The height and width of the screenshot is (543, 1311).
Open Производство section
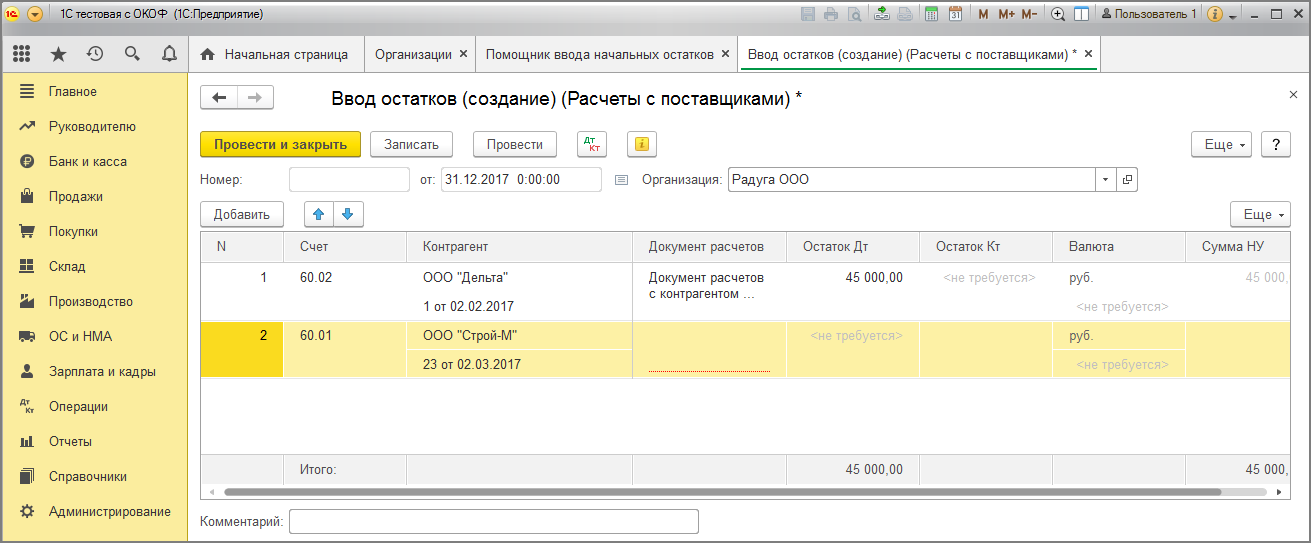(94, 302)
